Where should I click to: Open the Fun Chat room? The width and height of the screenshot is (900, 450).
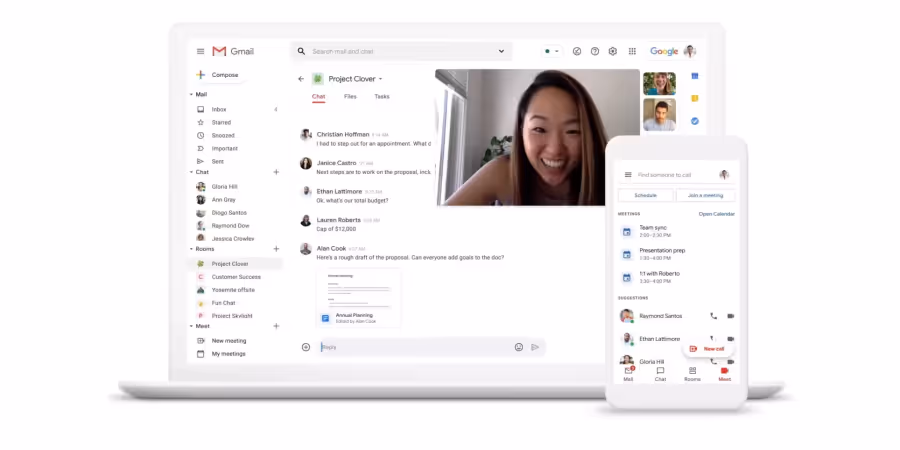click(223, 302)
